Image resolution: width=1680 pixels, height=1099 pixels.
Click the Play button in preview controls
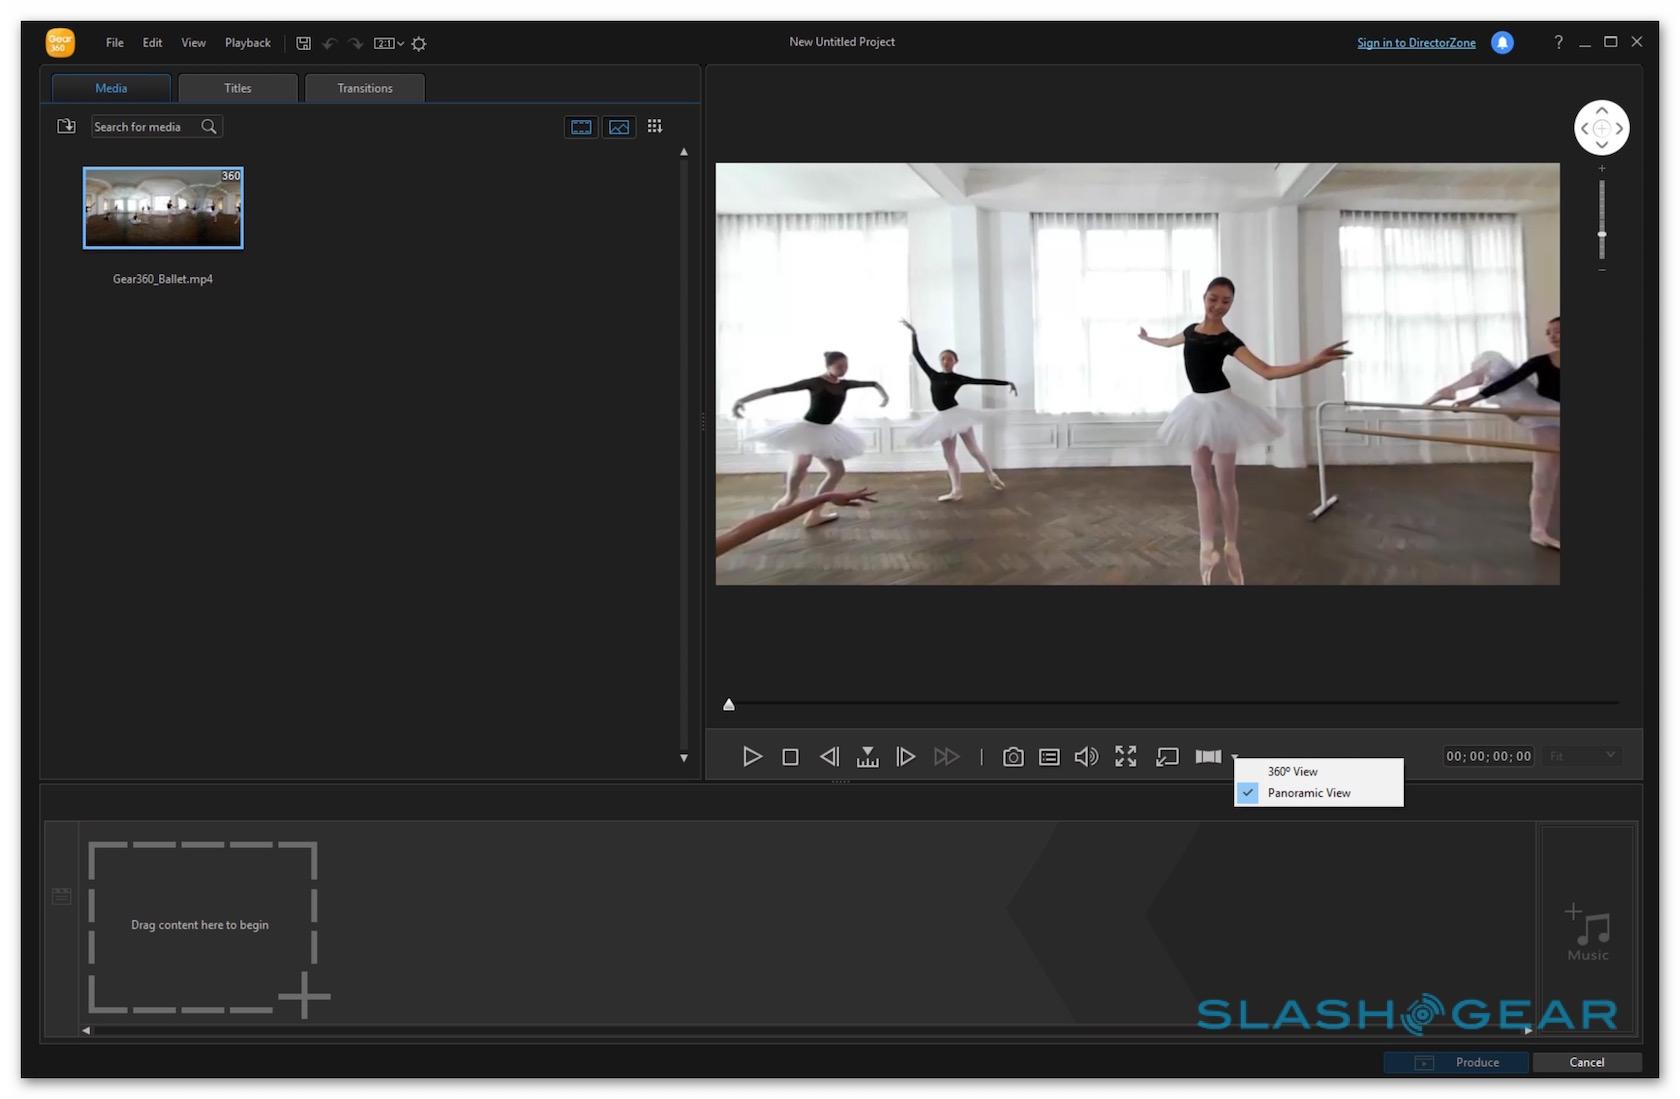coord(752,757)
